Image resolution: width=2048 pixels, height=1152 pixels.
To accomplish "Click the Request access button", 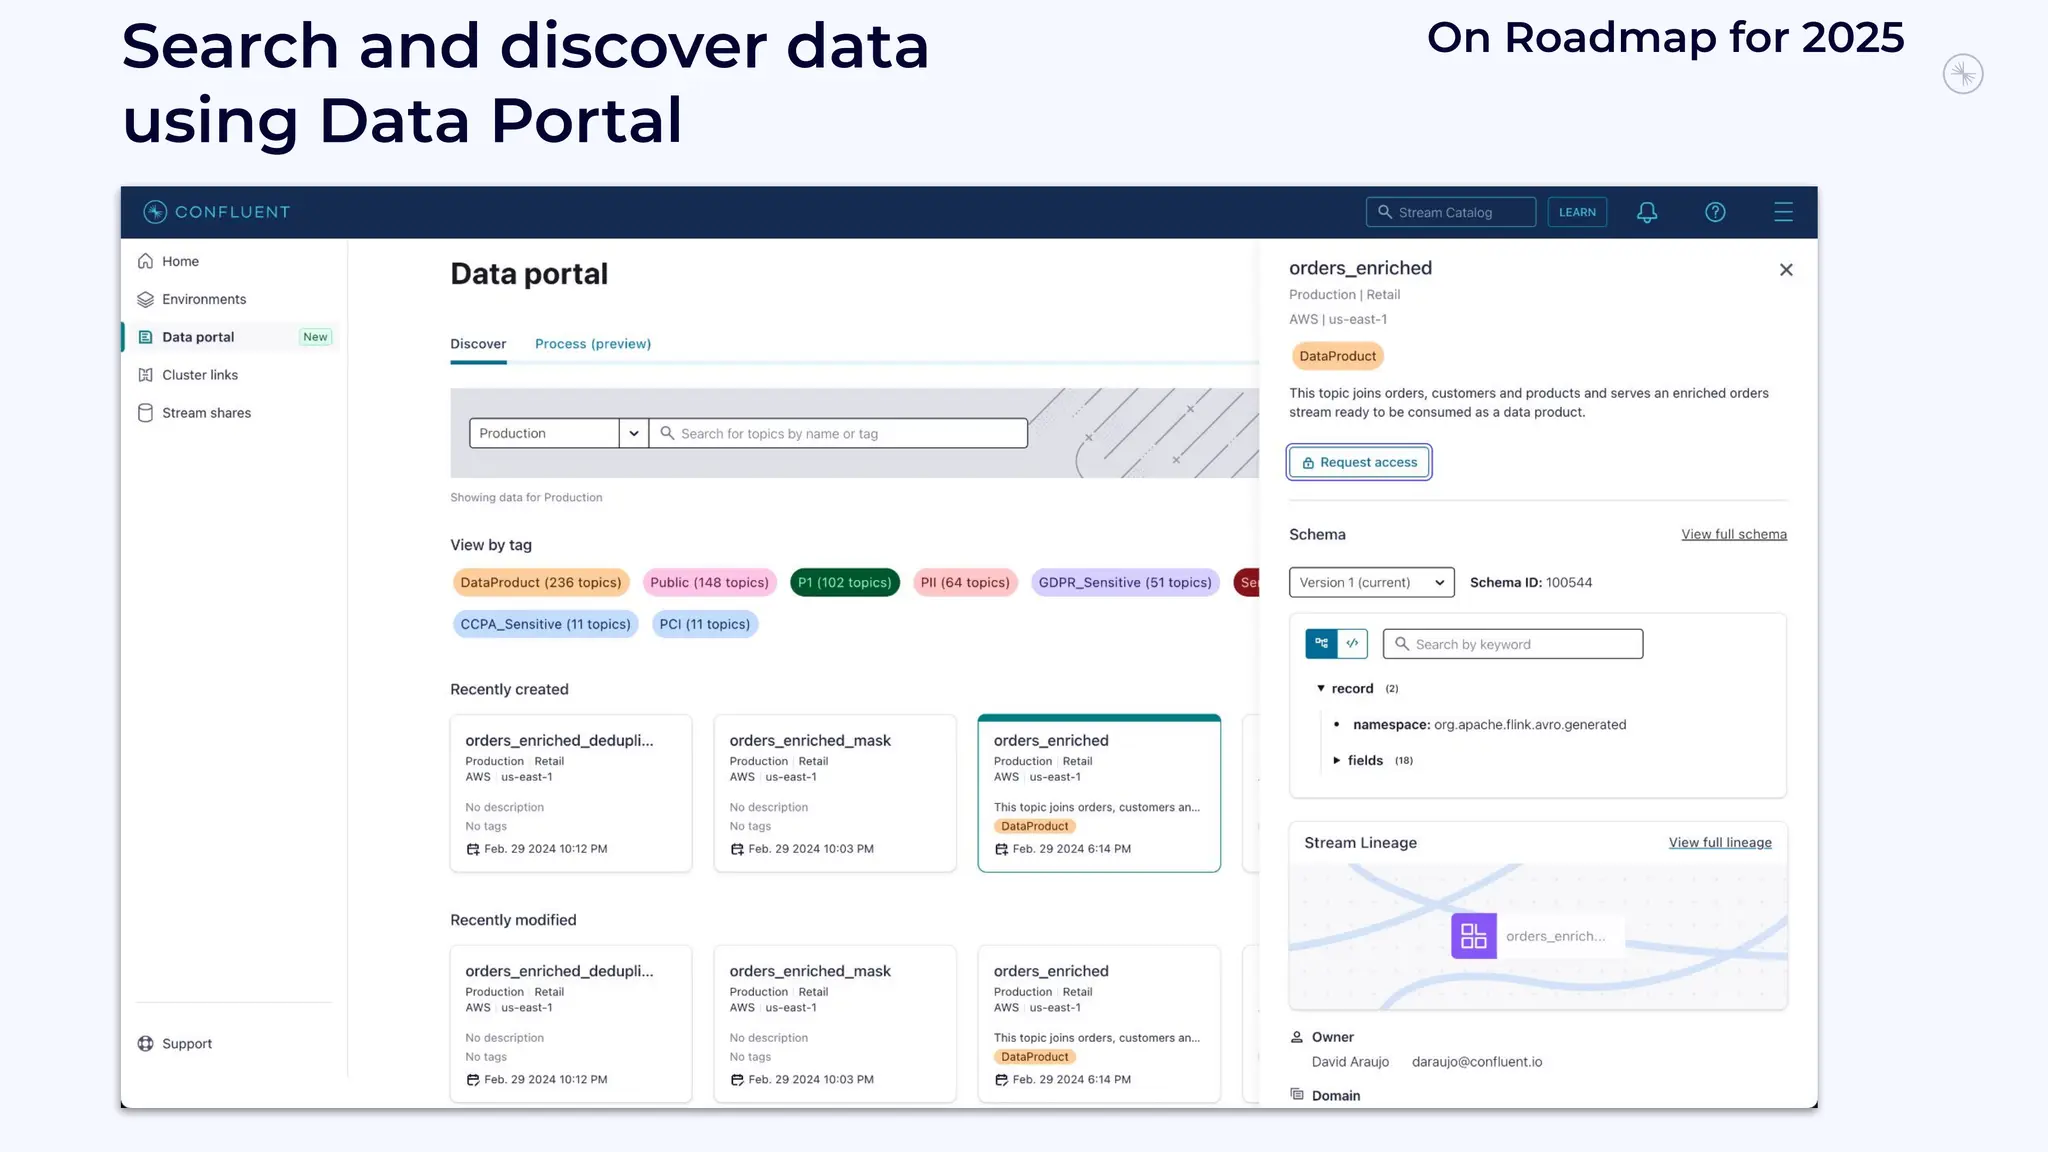I will pyautogui.click(x=1359, y=462).
